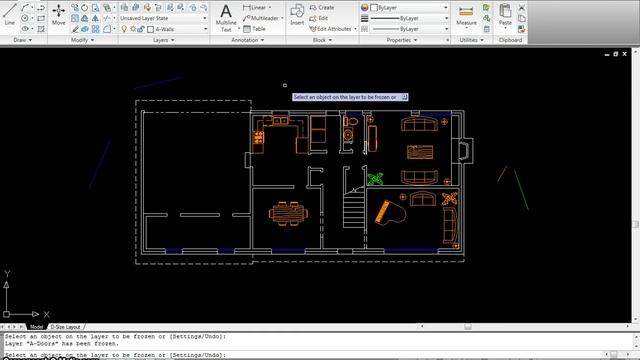Open the Layer Properties manager icon
The height and width of the screenshot is (360, 640).
pos(124,7)
